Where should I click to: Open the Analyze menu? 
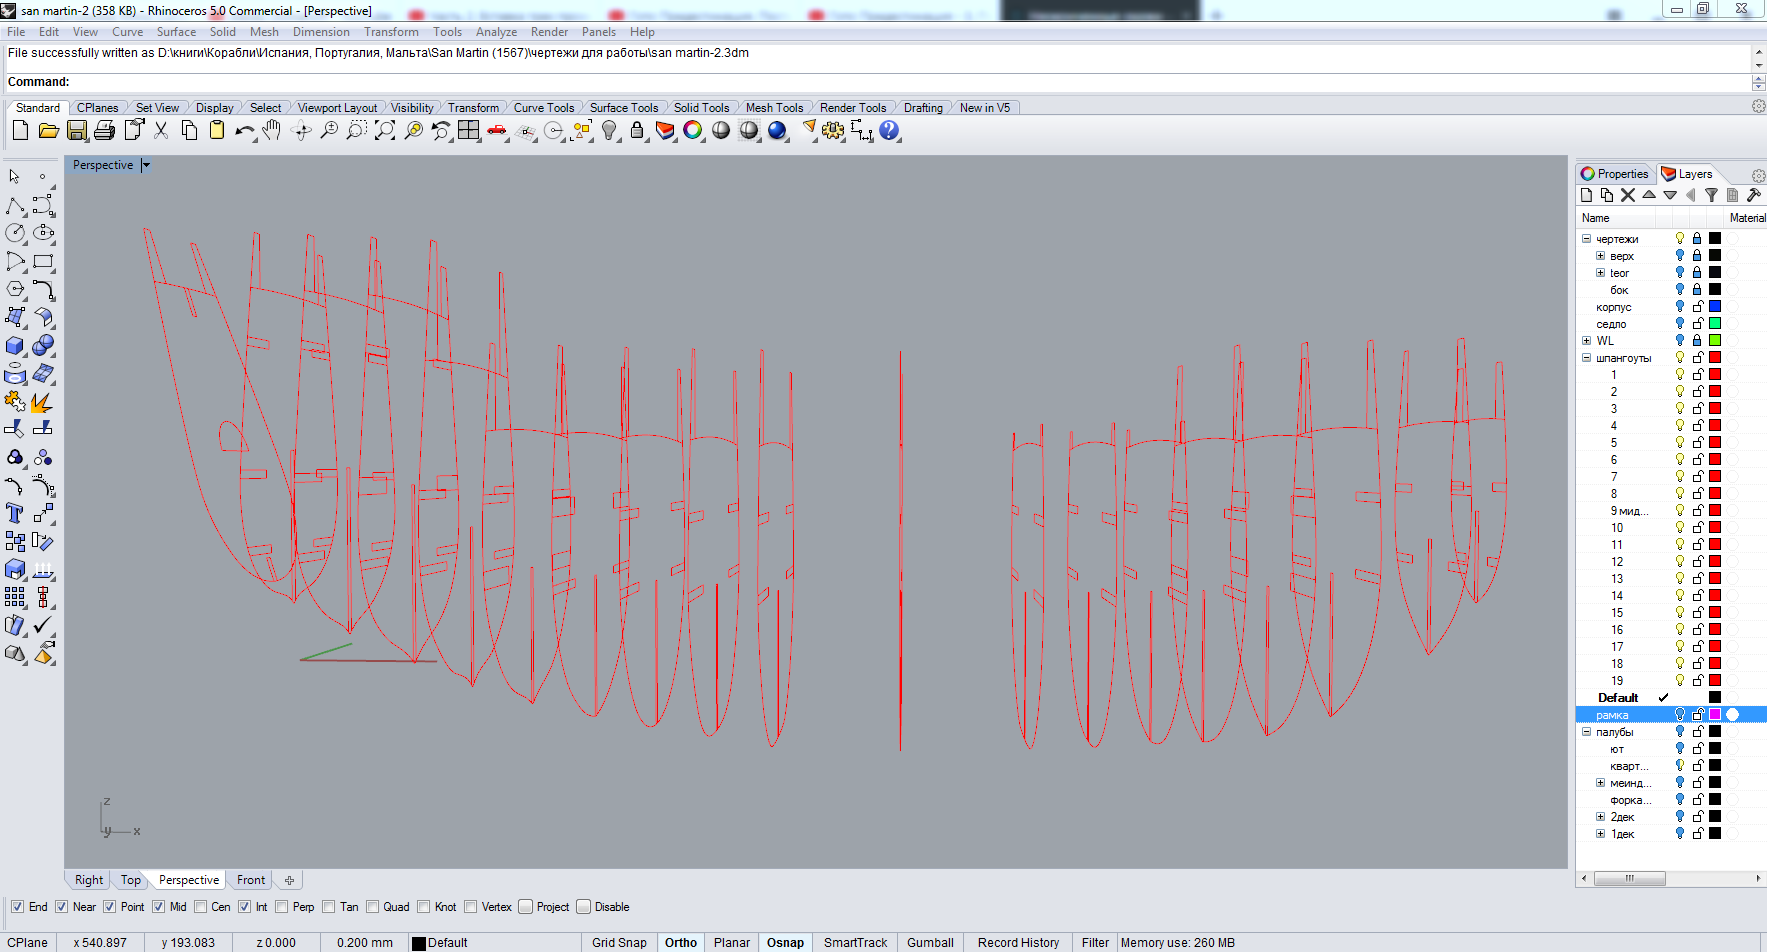496,32
